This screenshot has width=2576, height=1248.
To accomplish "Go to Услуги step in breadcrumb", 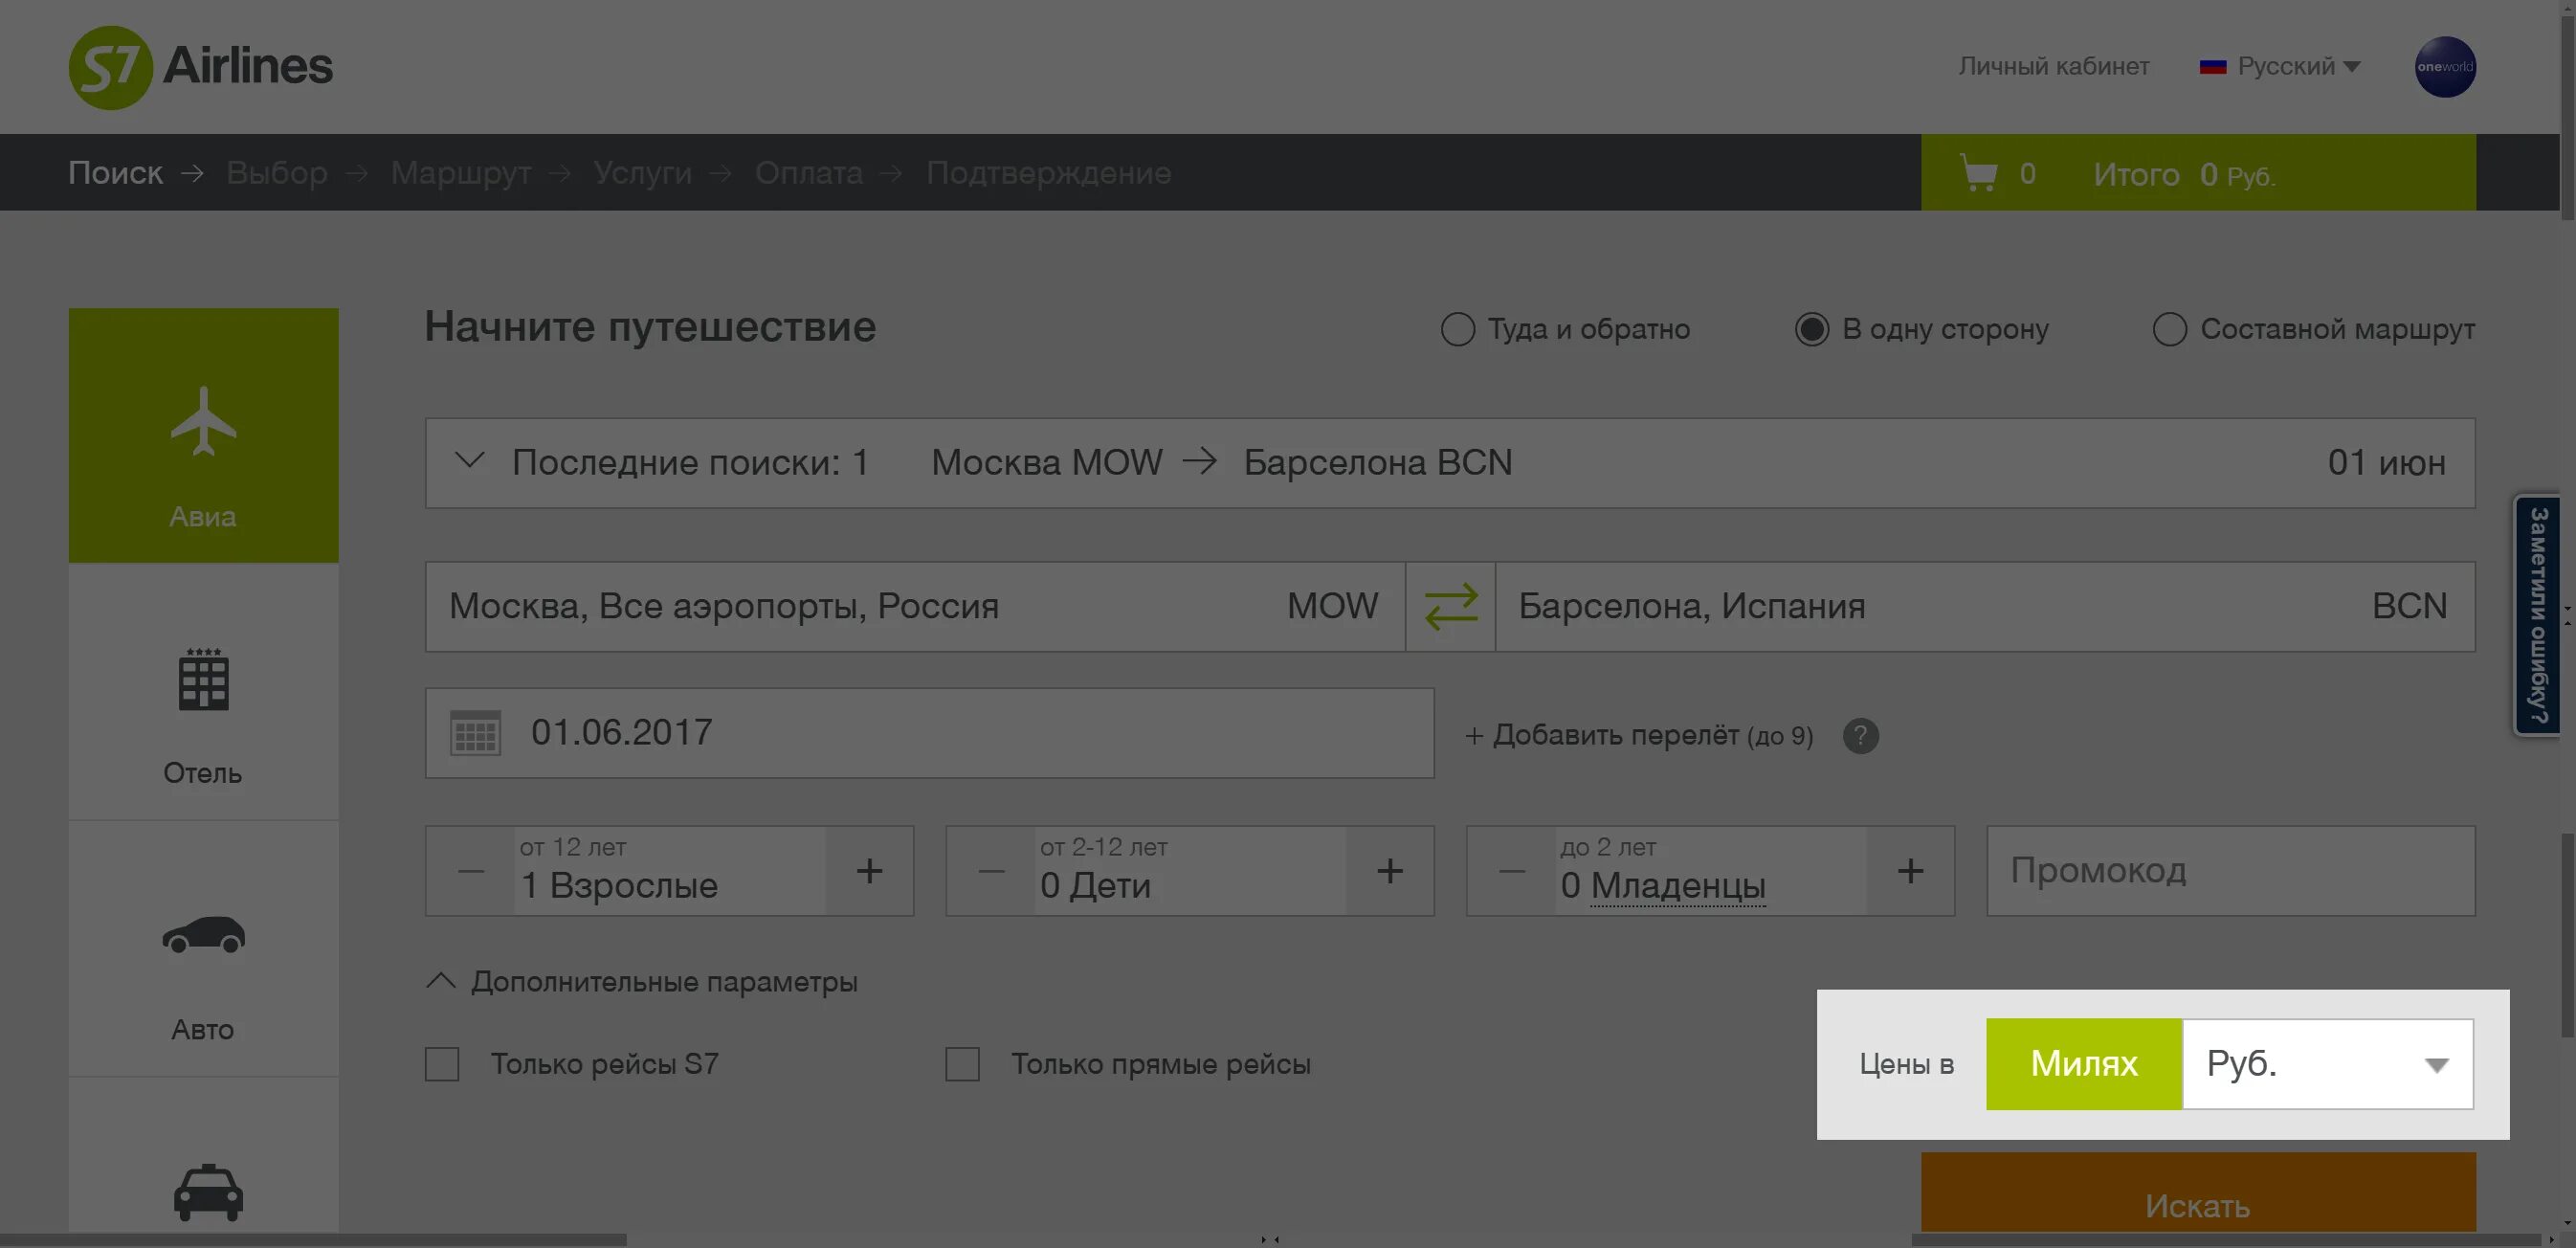I will coord(642,173).
